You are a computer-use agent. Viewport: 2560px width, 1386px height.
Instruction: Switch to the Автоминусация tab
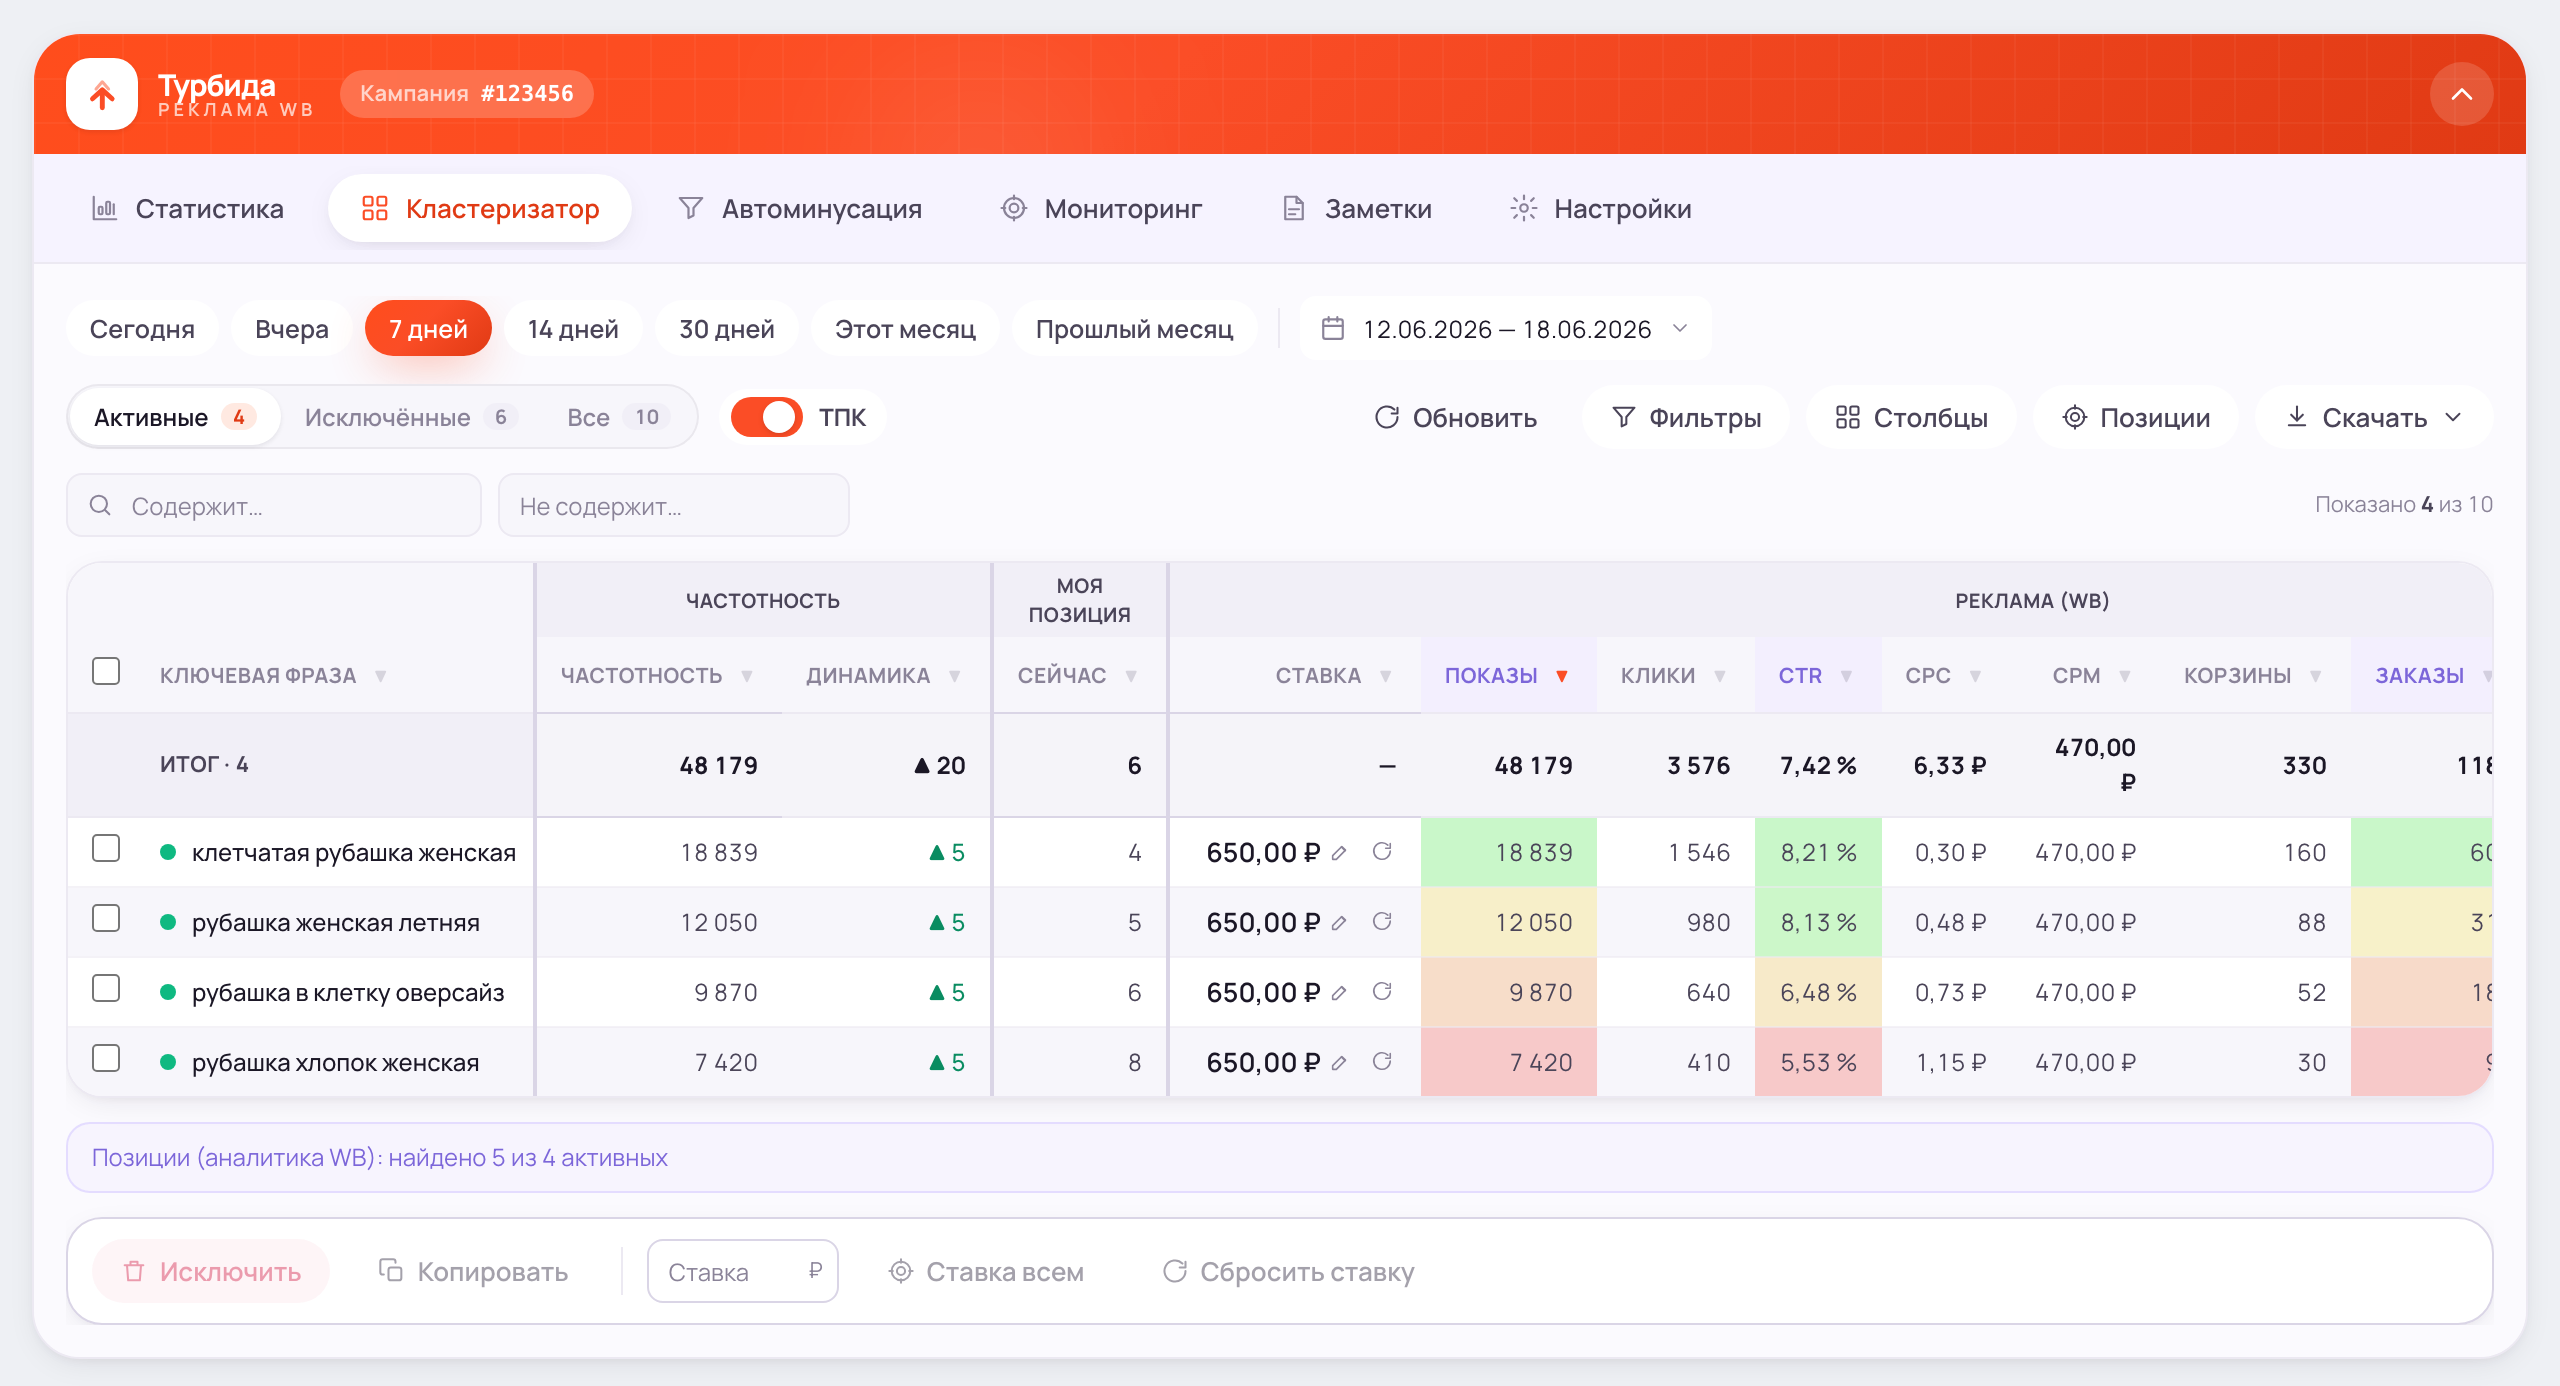tap(800, 208)
